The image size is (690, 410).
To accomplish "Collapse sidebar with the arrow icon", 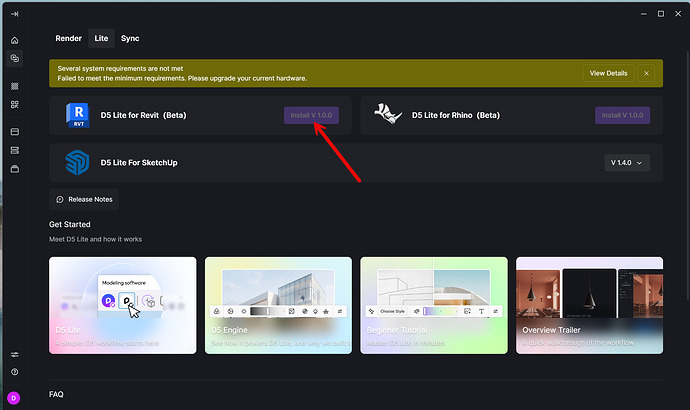I will 15,14.
